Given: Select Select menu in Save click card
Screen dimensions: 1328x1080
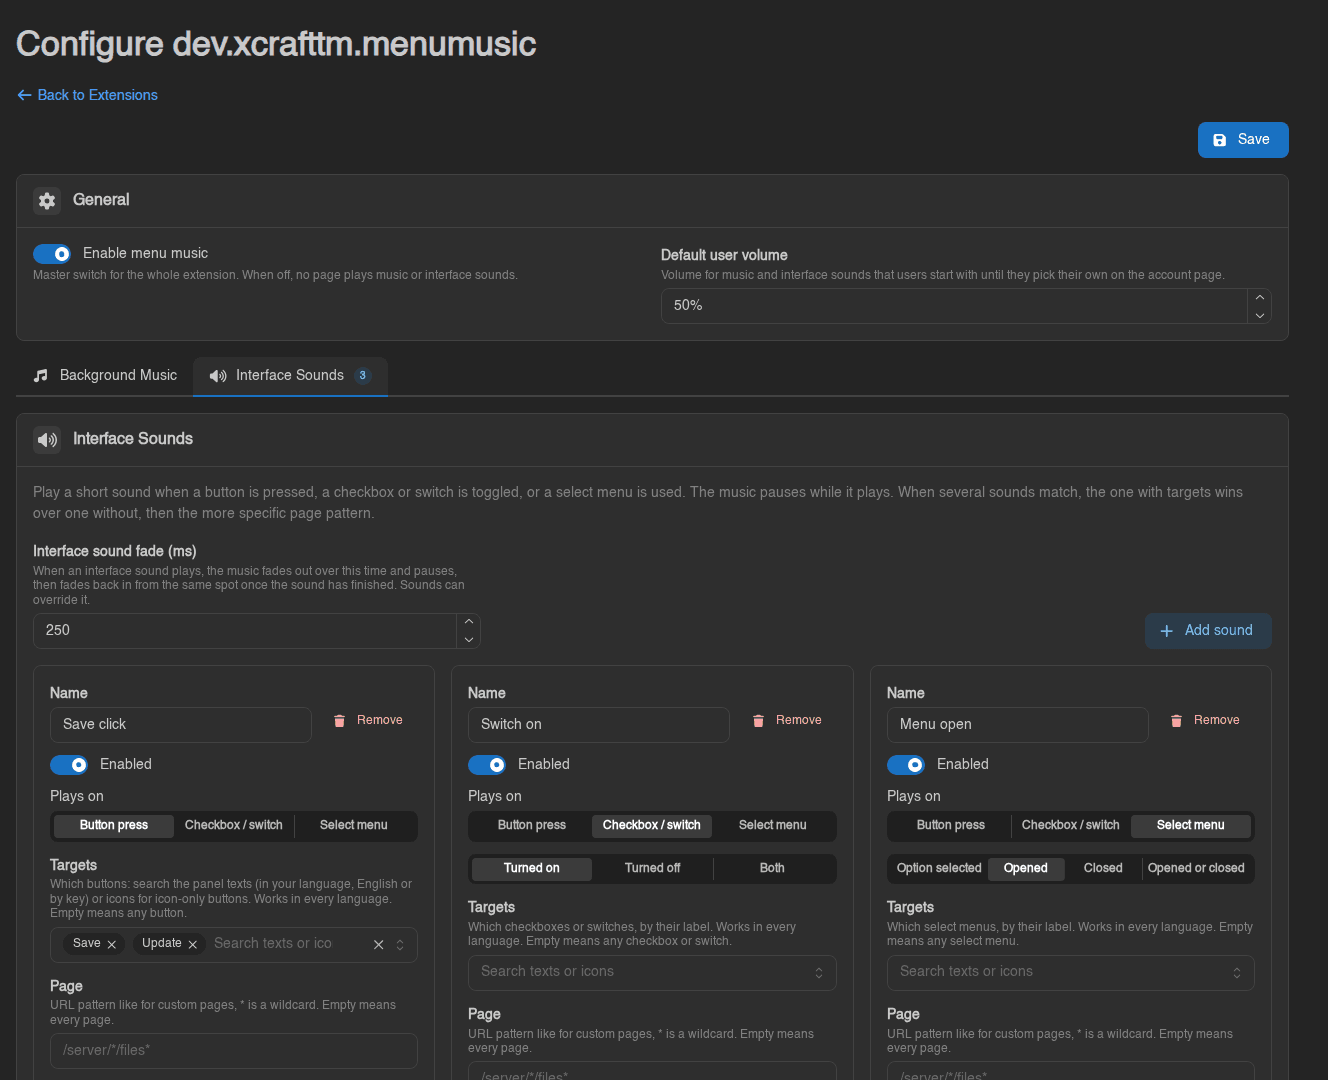Looking at the screenshot, I should [x=354, y=826].
